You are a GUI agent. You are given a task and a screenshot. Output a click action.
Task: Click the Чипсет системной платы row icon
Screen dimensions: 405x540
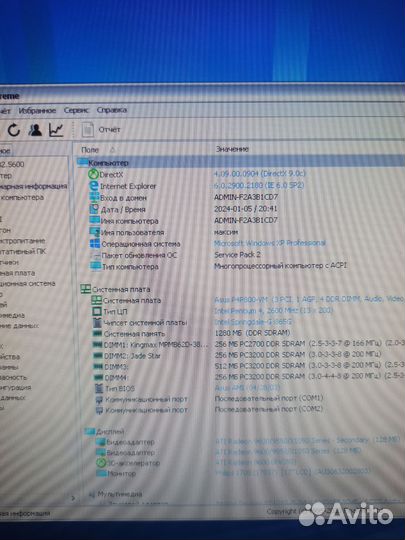pos(97,323)
